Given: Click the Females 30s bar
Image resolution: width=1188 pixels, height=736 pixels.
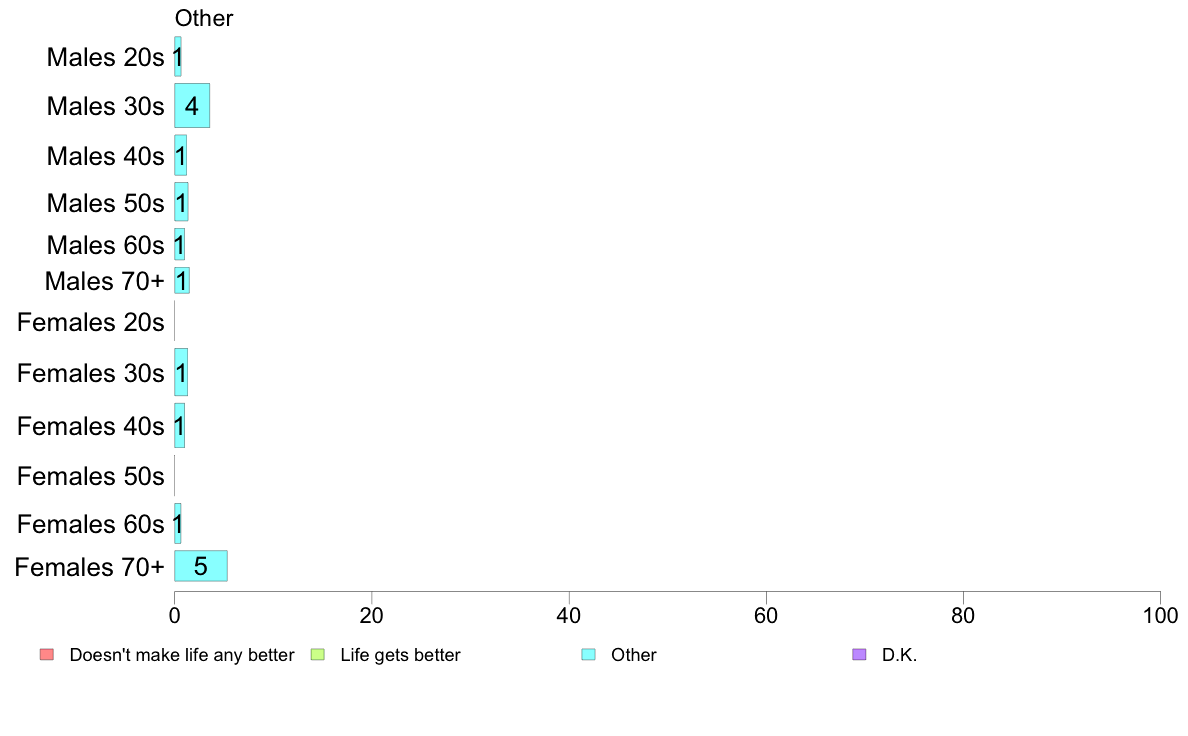Looking at the screenshot, I should [x=181, y=372].
